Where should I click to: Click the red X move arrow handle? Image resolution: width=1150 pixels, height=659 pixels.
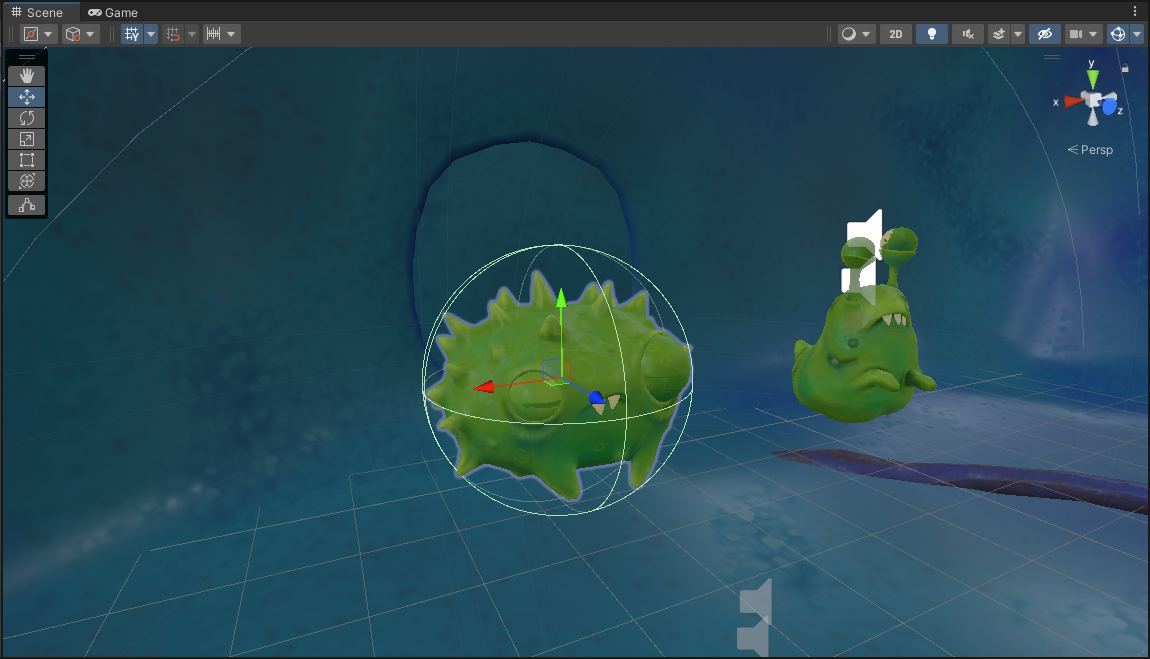click(483, 386)
